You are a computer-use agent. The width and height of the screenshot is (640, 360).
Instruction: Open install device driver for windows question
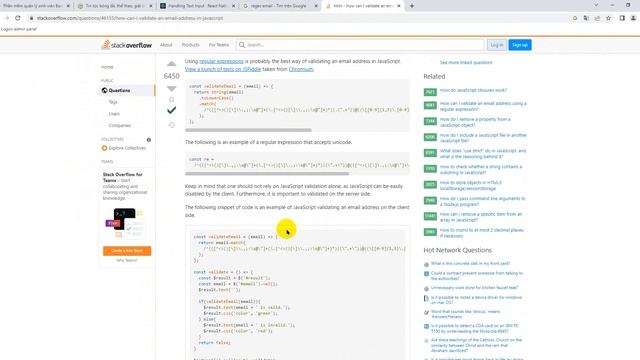coord(476,300)
